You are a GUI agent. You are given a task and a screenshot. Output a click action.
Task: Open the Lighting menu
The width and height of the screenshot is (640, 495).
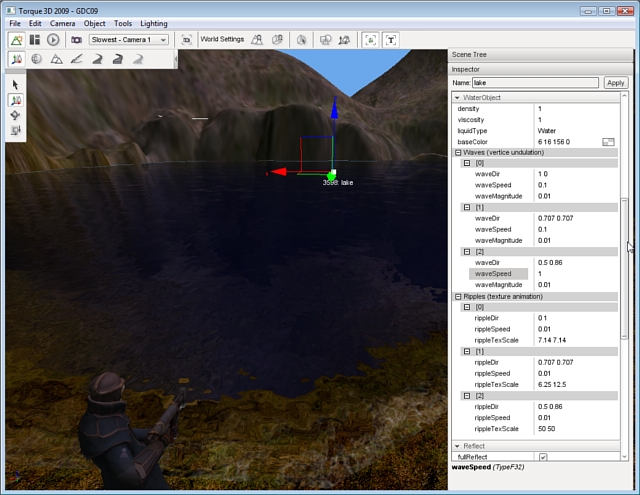click(x=153, y=22)
